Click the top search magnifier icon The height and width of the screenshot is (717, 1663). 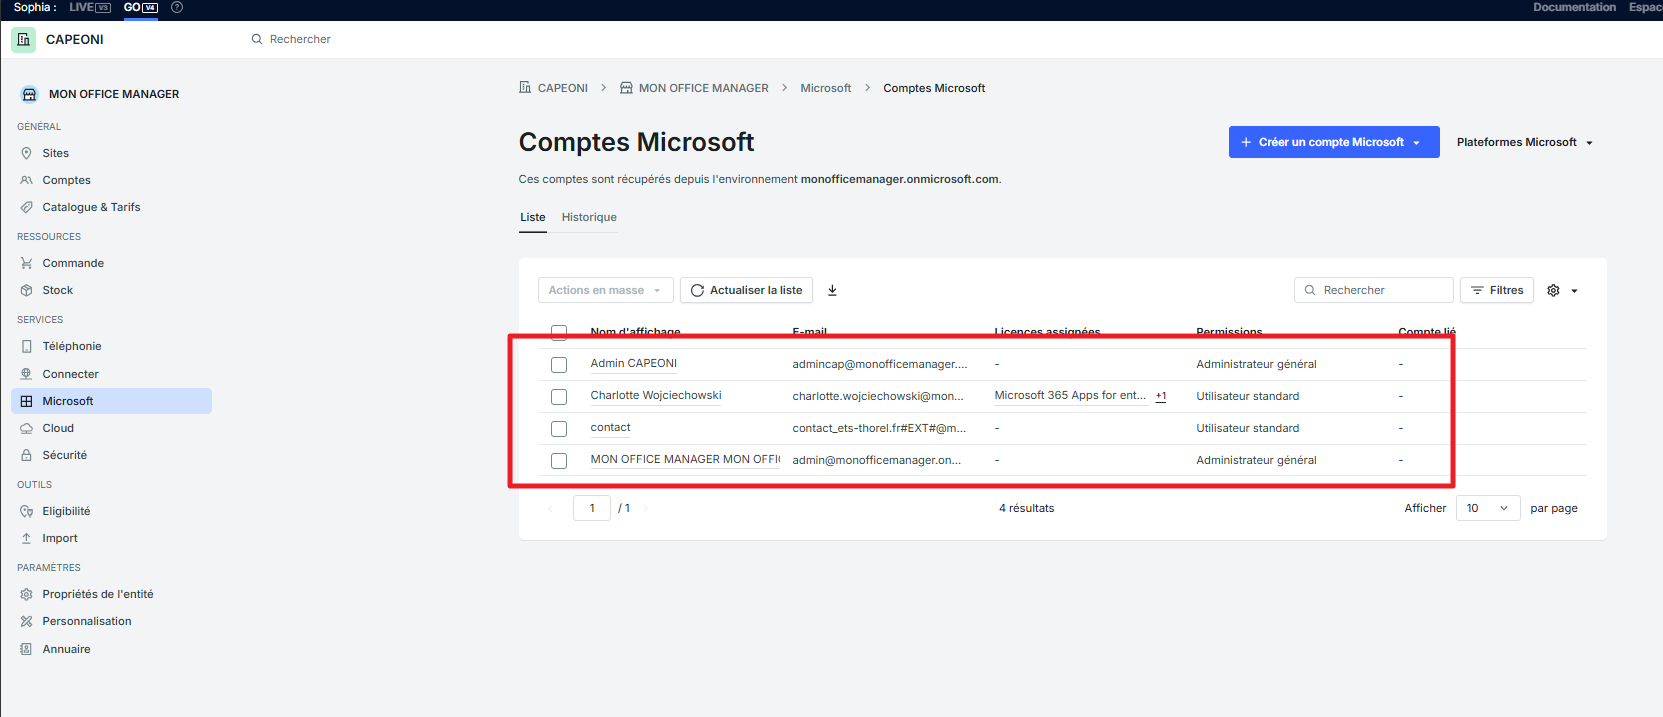[257, 39]
